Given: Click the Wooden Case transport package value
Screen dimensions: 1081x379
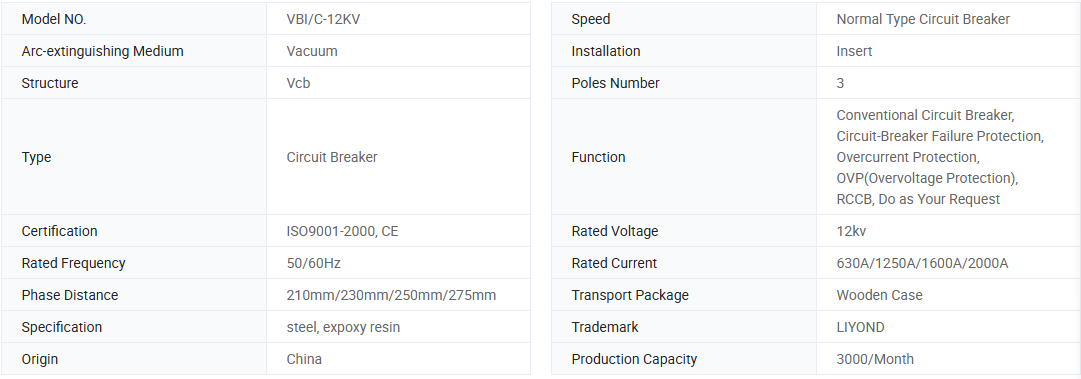Looking at the screenshot, I should coord(879,295).
